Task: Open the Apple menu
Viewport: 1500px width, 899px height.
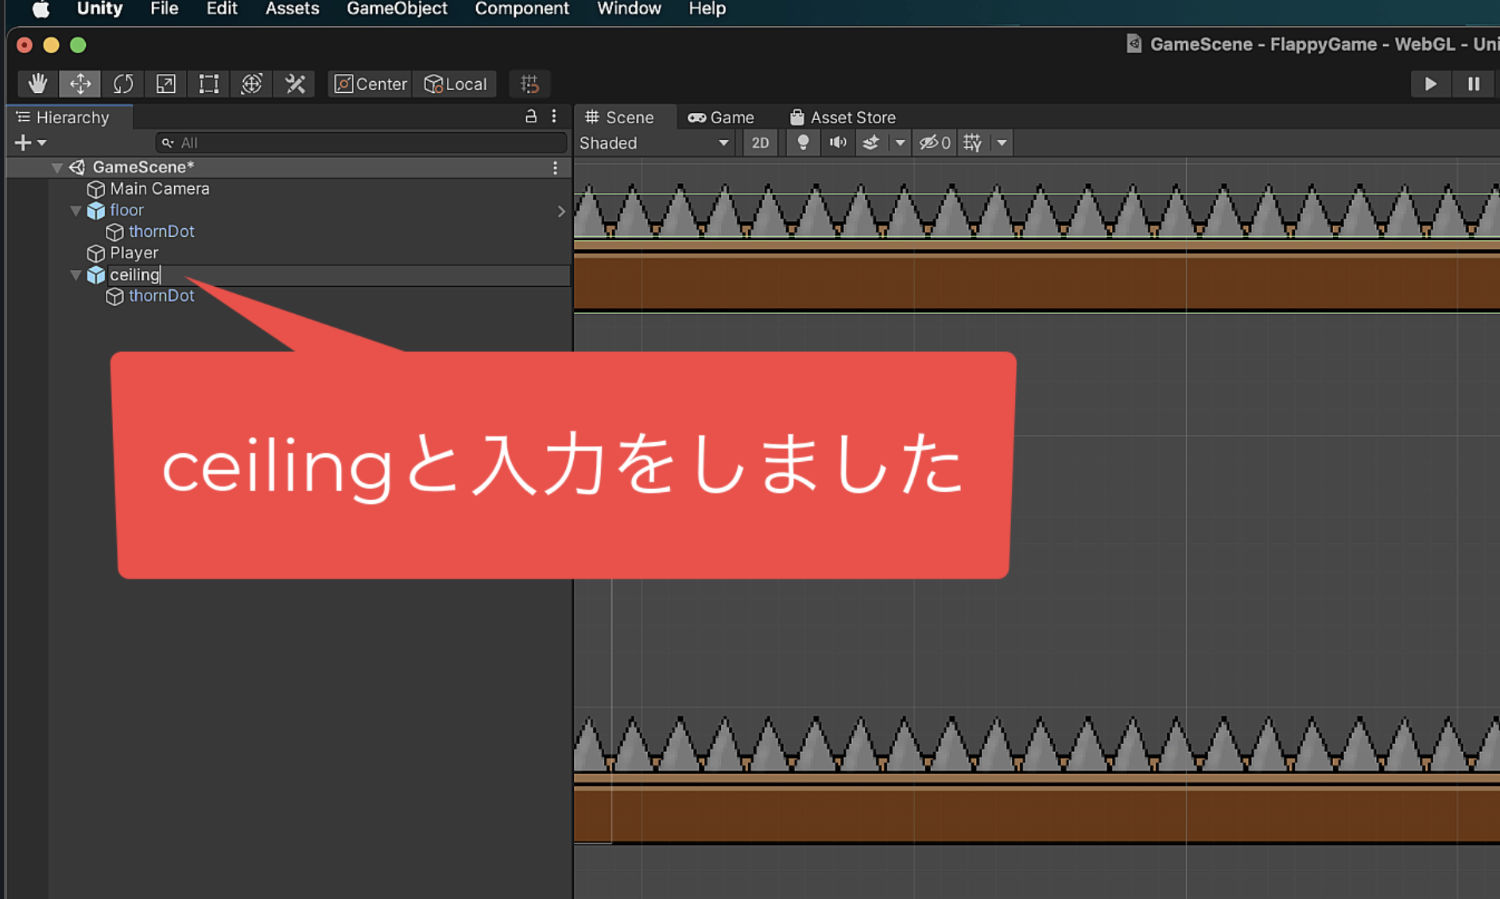Action: pyautogui.click(x=41, y=9)
